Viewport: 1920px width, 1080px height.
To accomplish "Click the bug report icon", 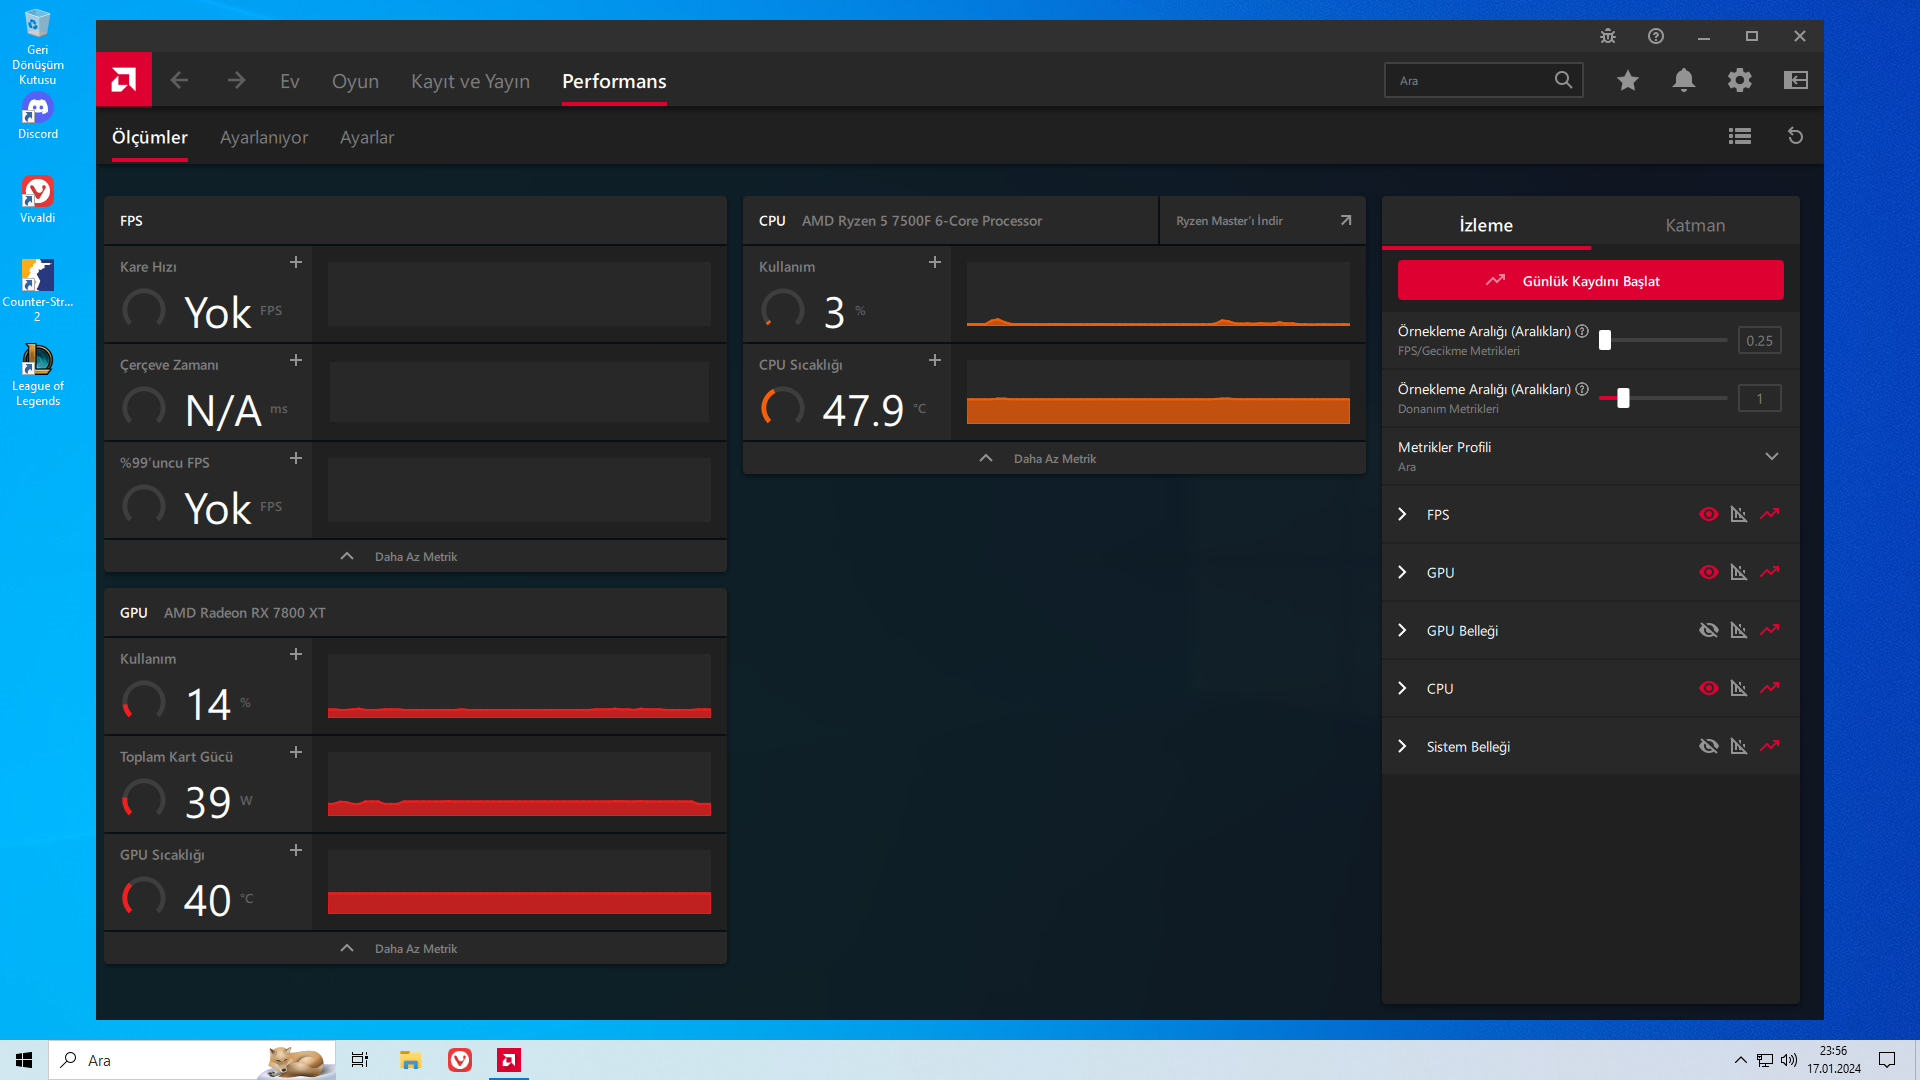I will [x=1608, y=36].
